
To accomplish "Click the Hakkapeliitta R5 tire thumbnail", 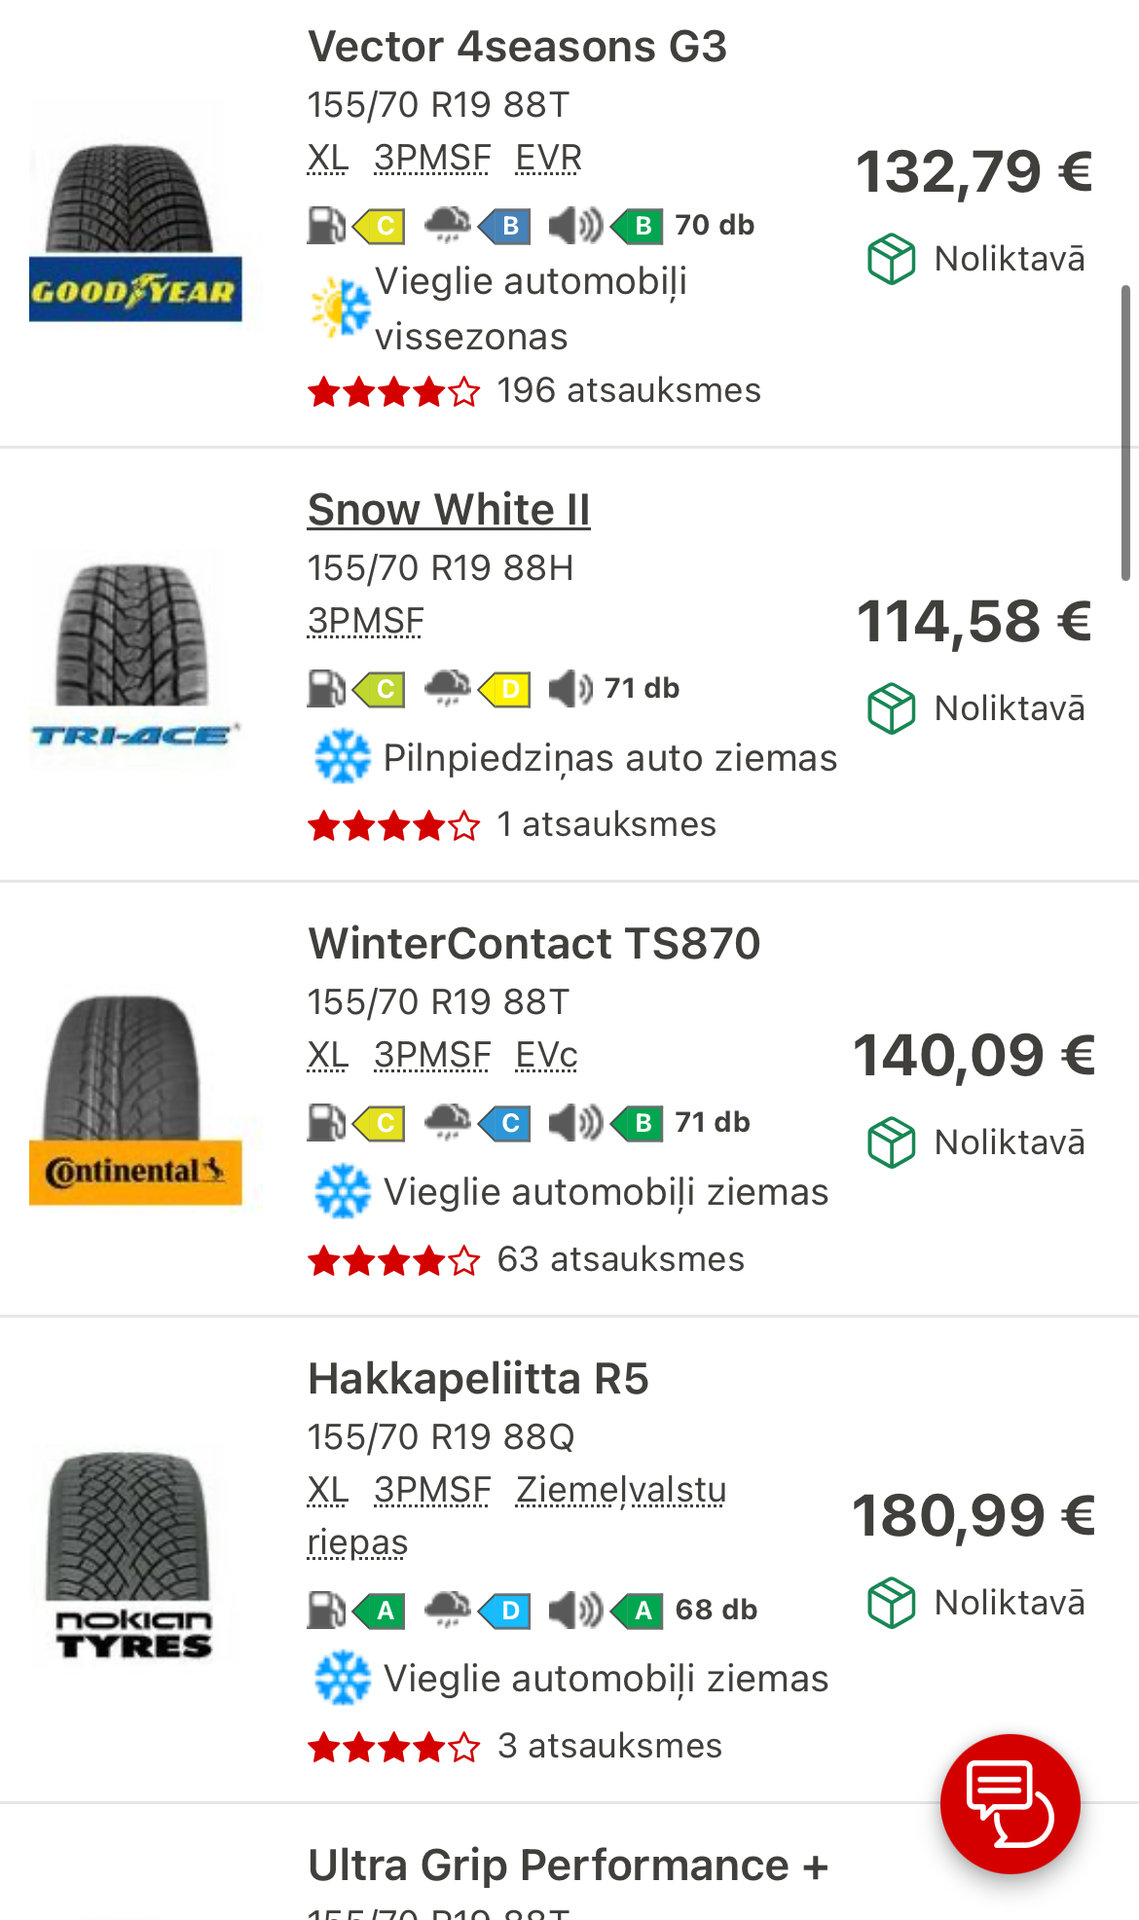I will 129,1525.
